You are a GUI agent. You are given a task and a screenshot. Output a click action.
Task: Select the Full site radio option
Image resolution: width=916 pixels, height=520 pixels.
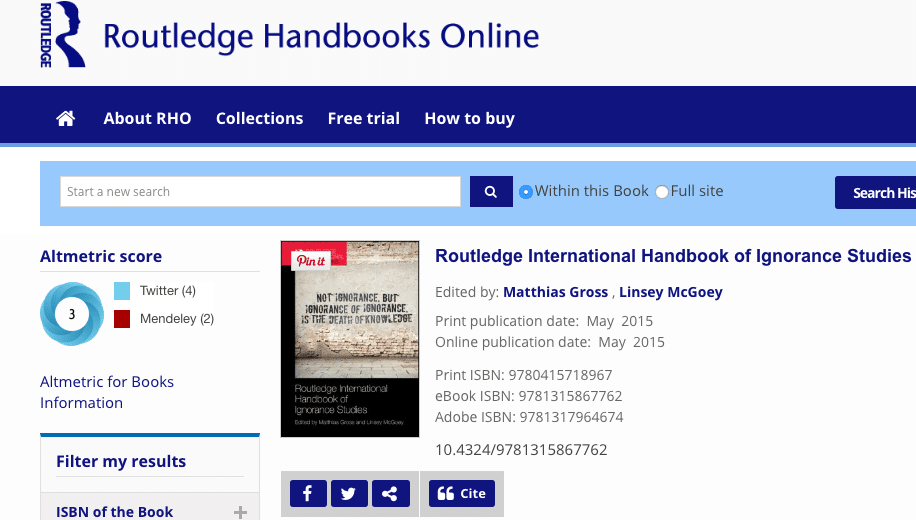[x=662, y=192]
